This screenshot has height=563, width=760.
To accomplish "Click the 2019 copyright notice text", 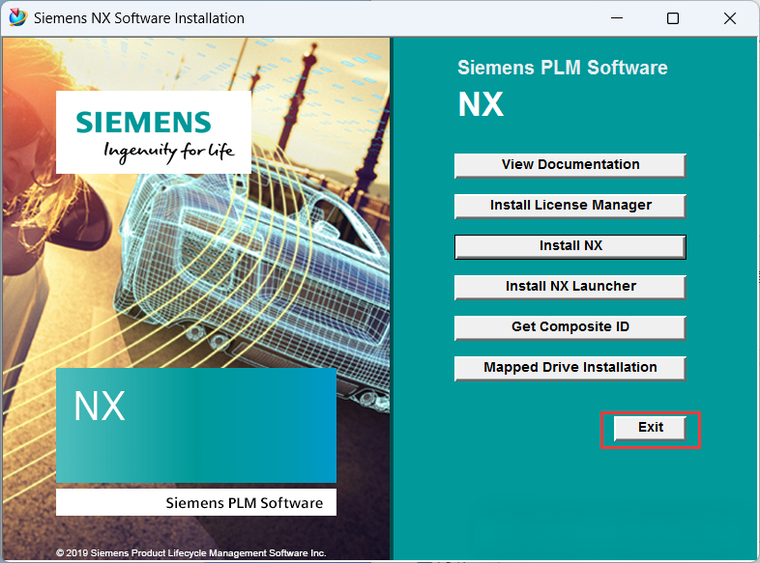I will pyautogui.click(x=190, y=552).
